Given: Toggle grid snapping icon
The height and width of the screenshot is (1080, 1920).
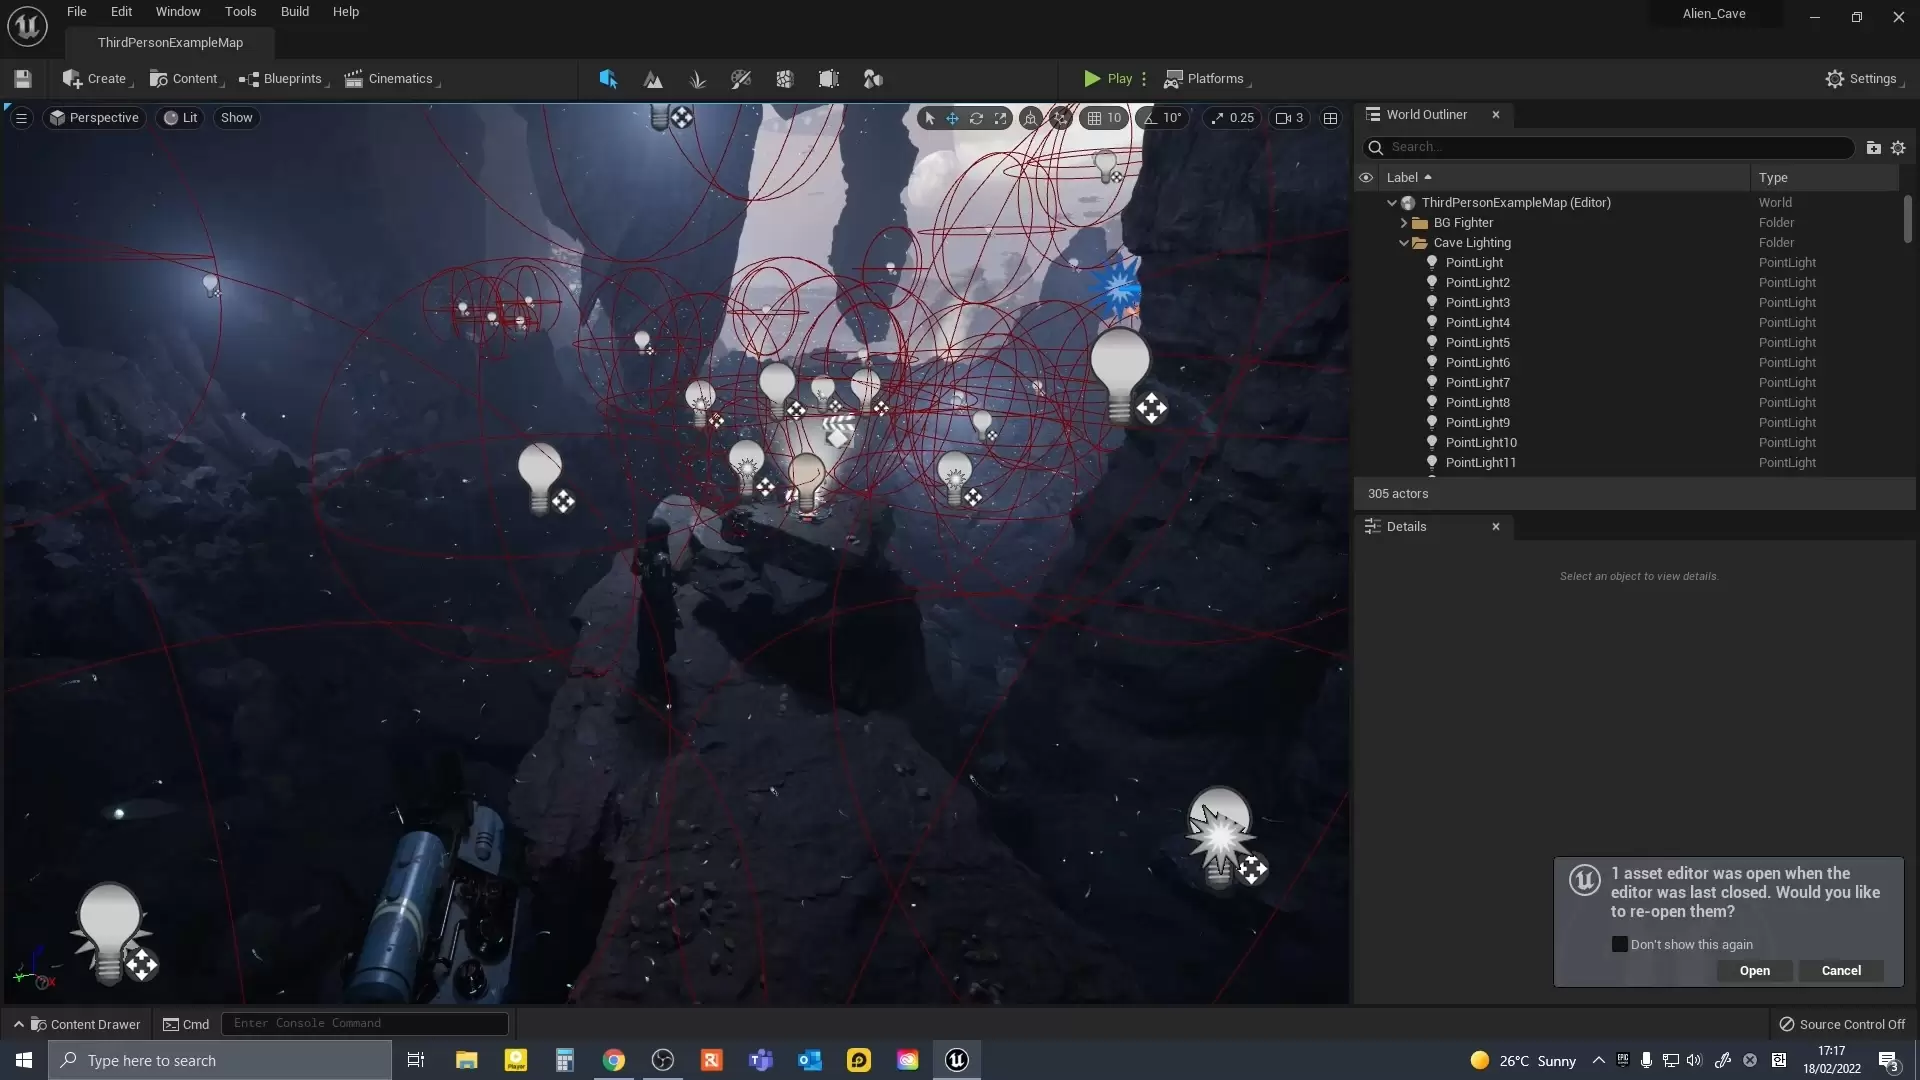Looking at the screenshot, I should pos(1095,118).
